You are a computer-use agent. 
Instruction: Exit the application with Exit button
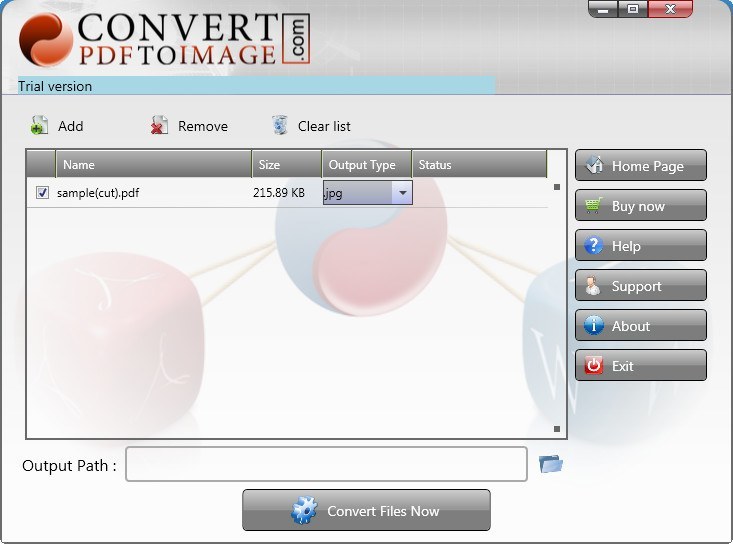point(640,365)
